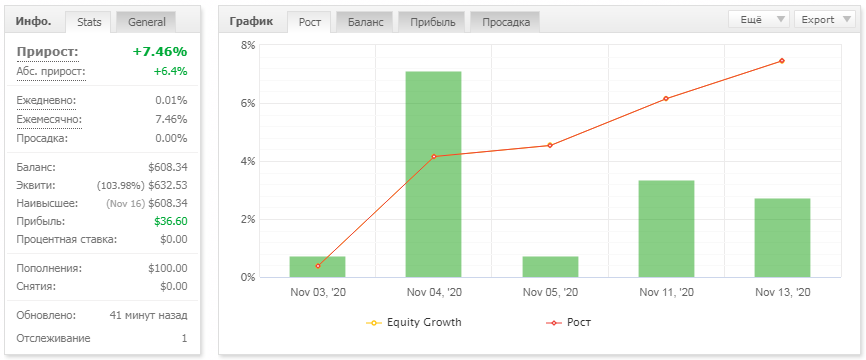Select the Nov 05, '20 green bar
This screenshot has height=360, width=866.
click(550, 267)
